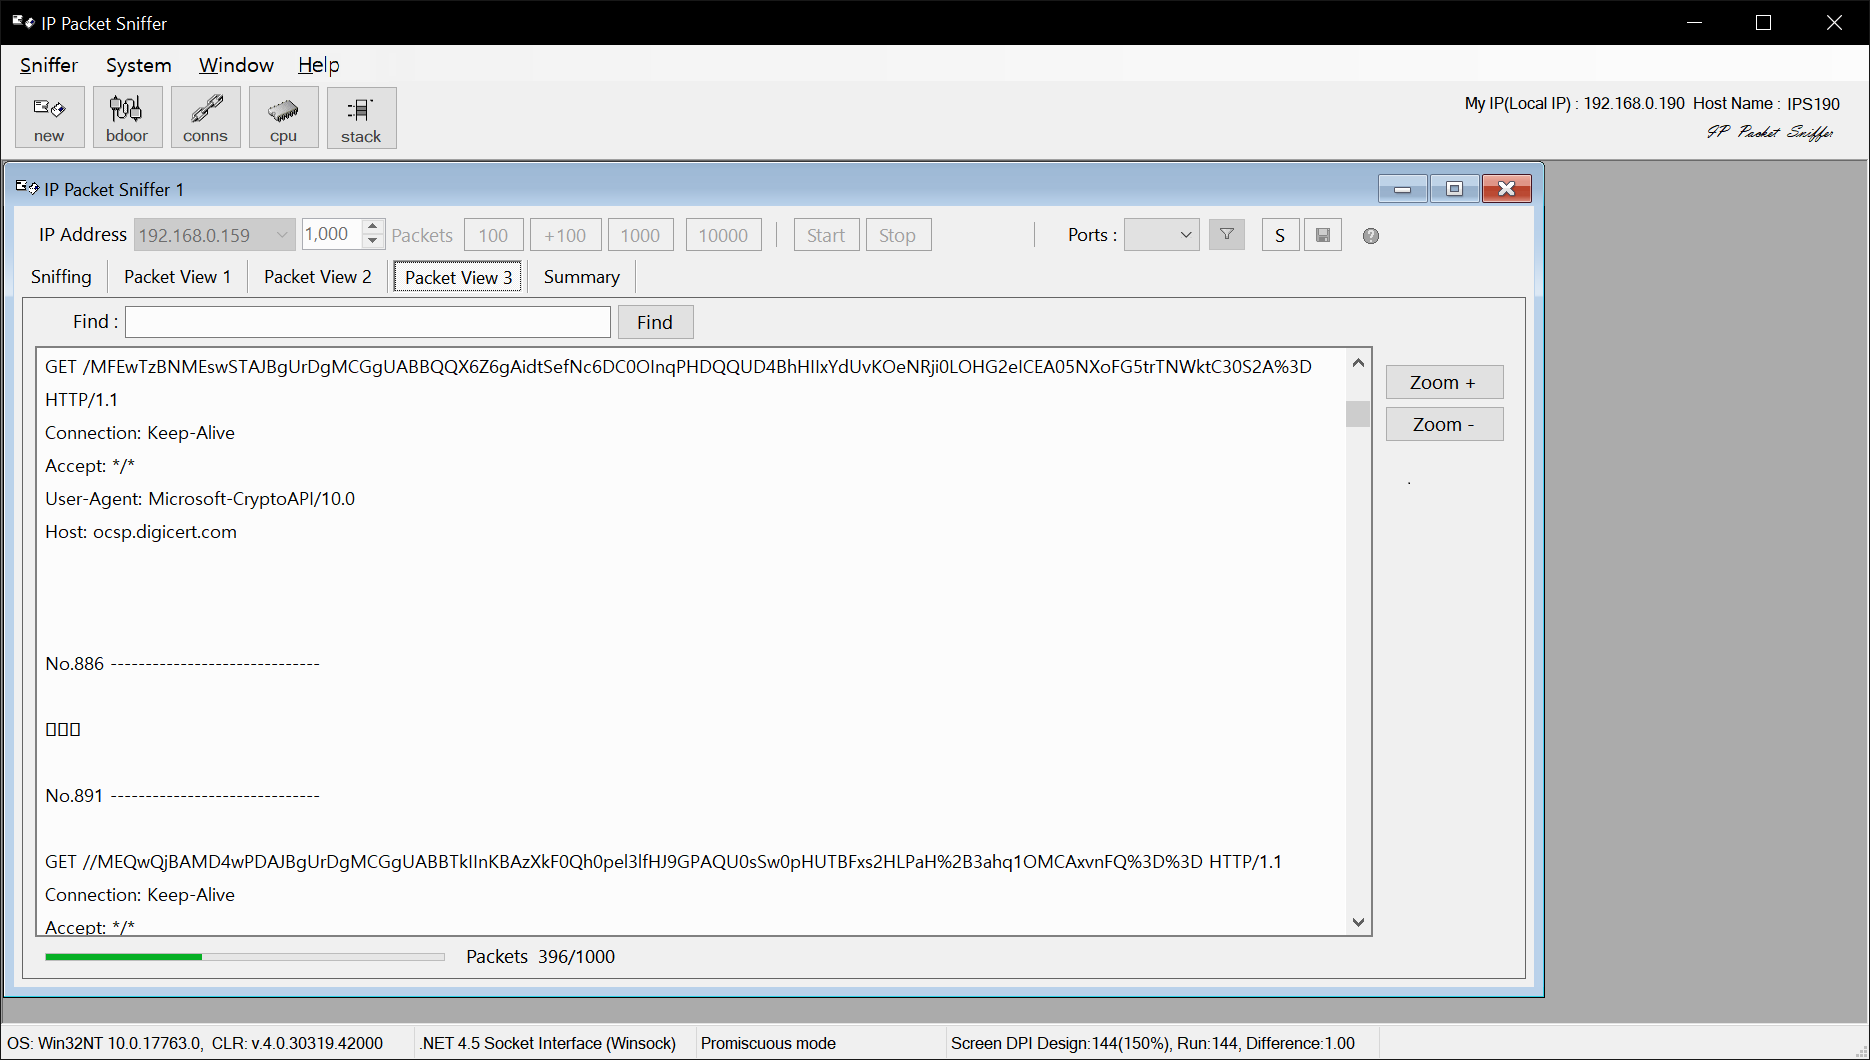The height and width of the screenshot is (1060, 1870).
Task: Switch to Packet View 1 tab
Action: 177,276
